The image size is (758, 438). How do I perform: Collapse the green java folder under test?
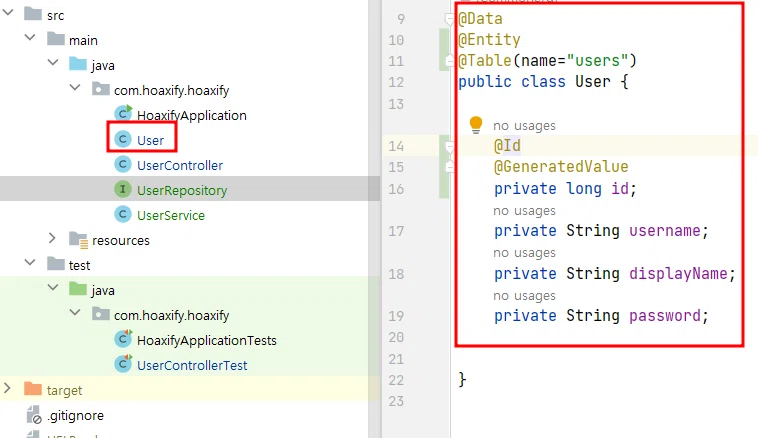click(x=53, y=288)
